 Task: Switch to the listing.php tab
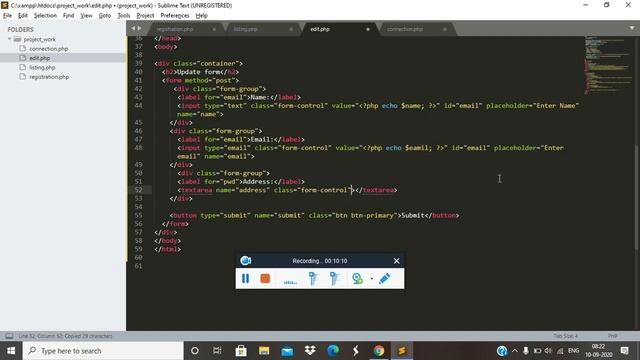245,29
